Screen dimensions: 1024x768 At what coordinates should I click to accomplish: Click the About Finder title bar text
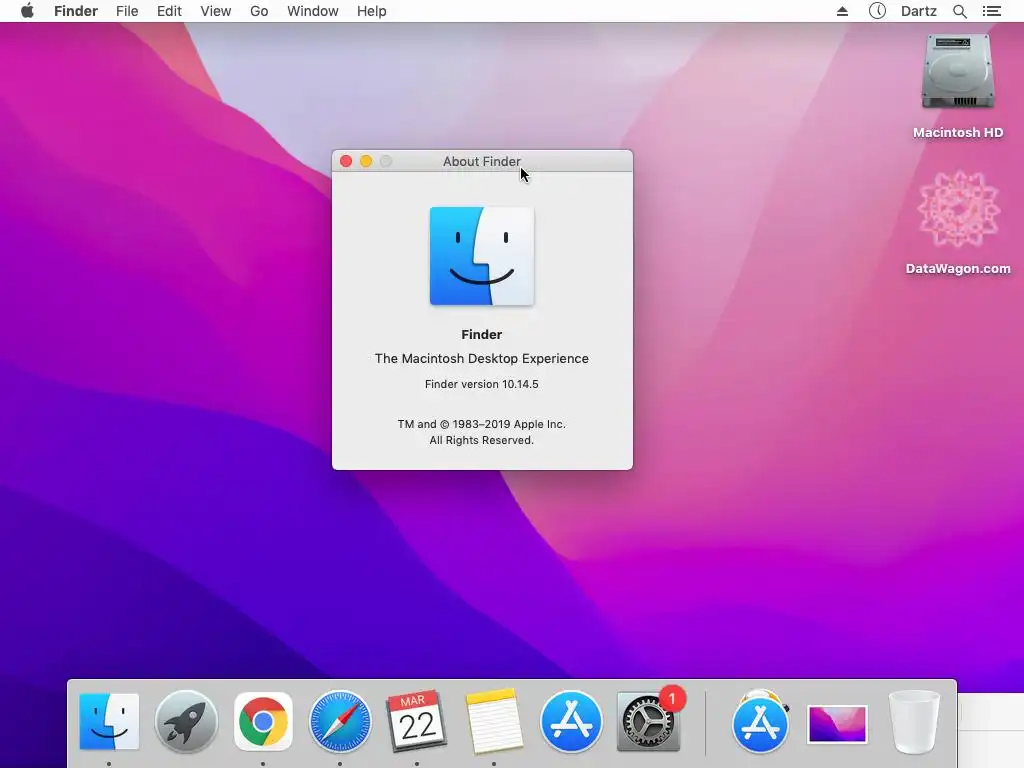pos(482,161)
